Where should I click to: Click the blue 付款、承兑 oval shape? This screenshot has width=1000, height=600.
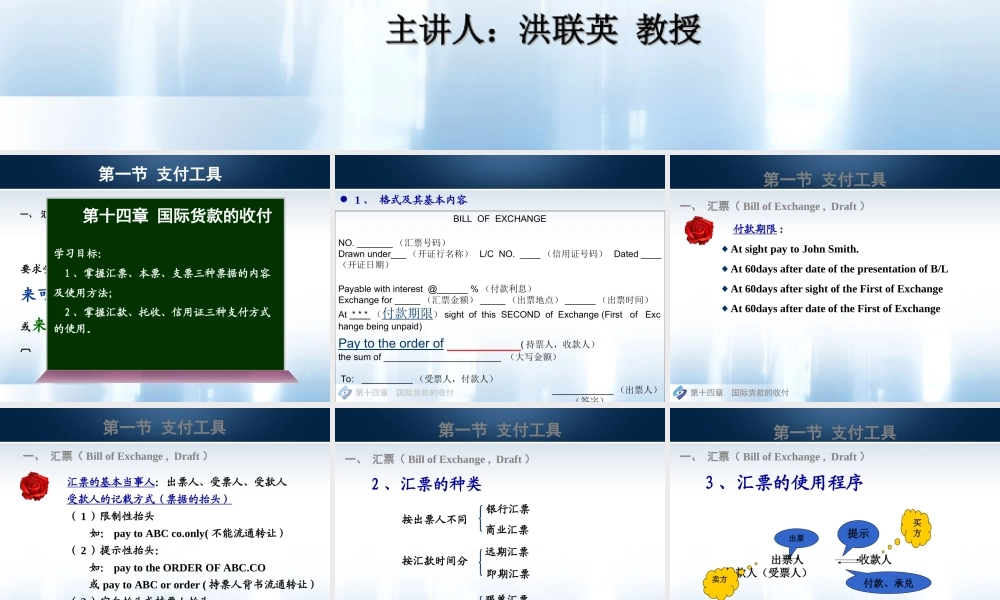[888, 580]
